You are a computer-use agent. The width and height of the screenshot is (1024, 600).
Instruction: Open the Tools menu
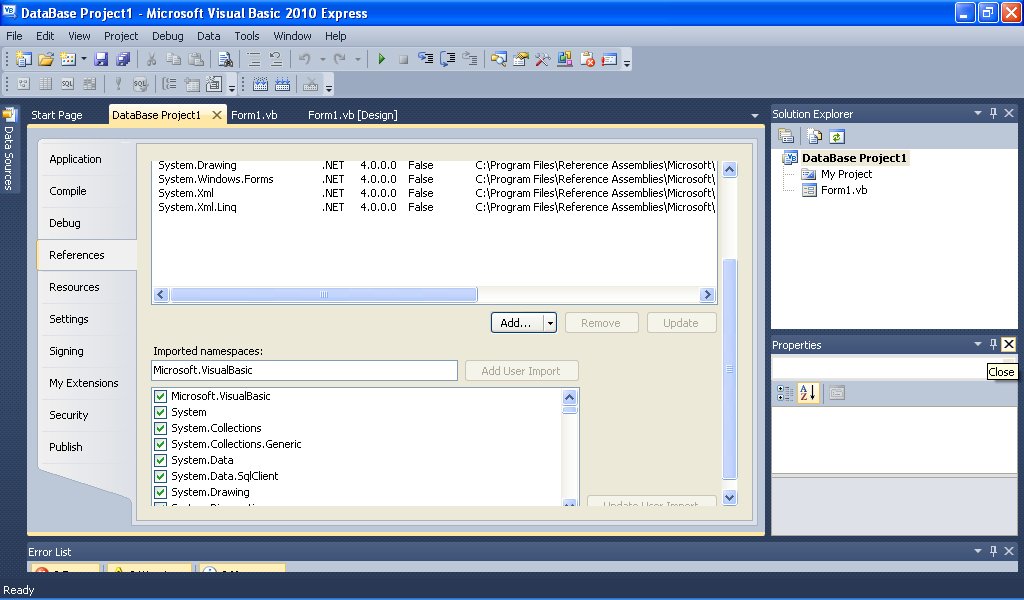[247, 36]
